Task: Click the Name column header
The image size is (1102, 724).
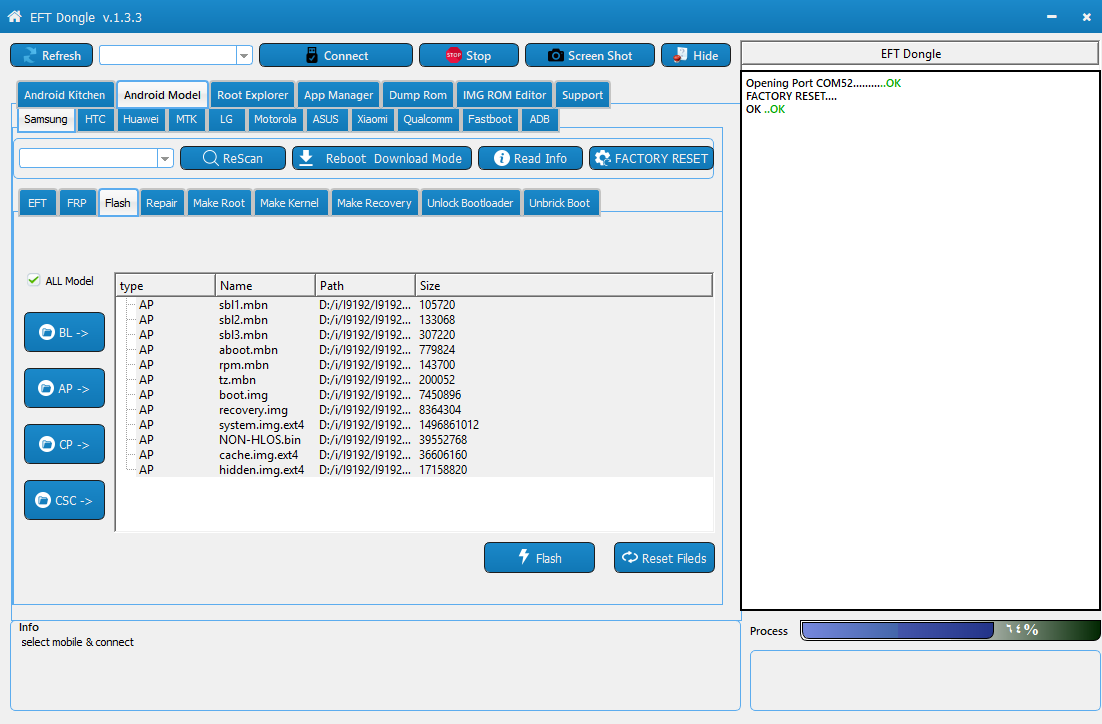Action: 265,285
